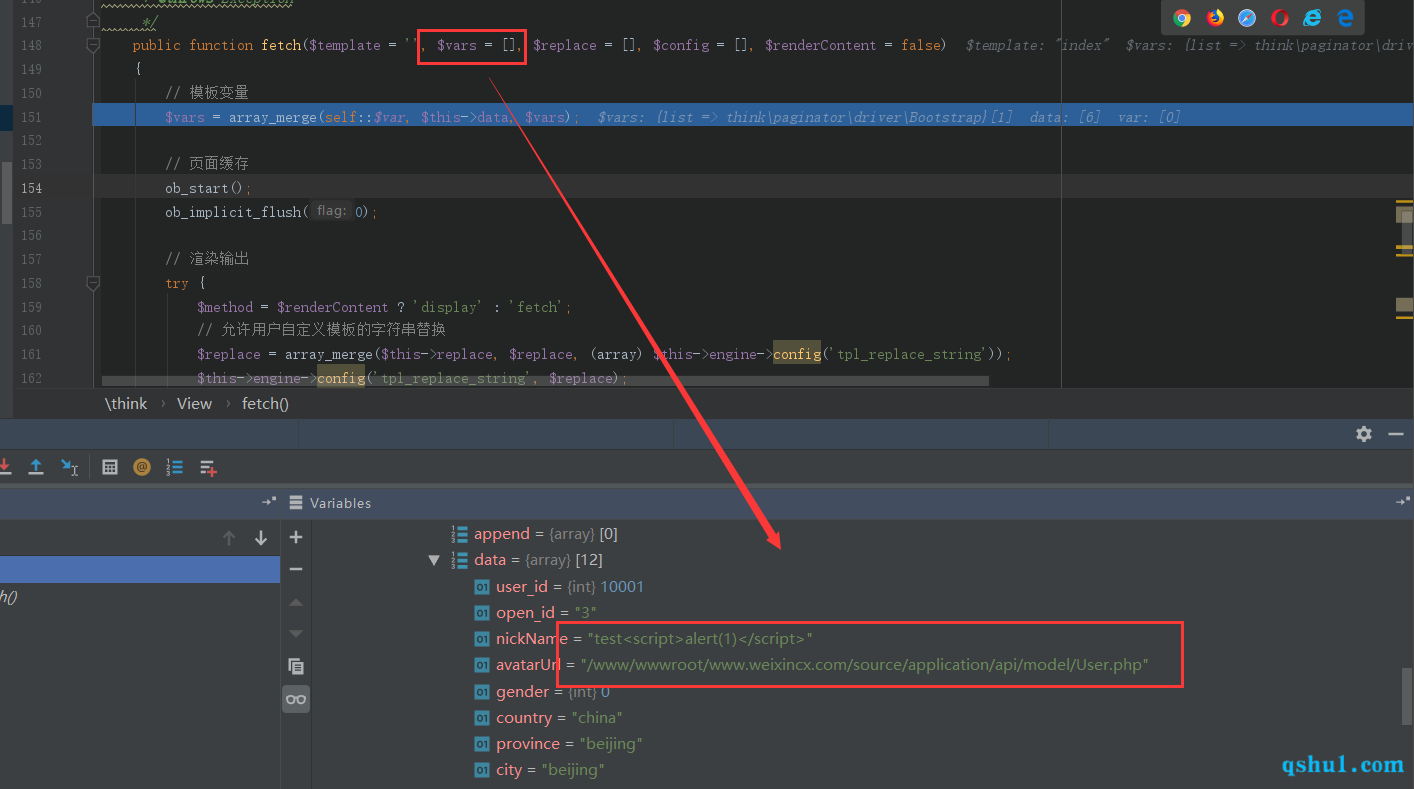The height and width of the screenshot is (789, 1414).
Task: Open debug panel settings gear
Action: point(1364,434)
